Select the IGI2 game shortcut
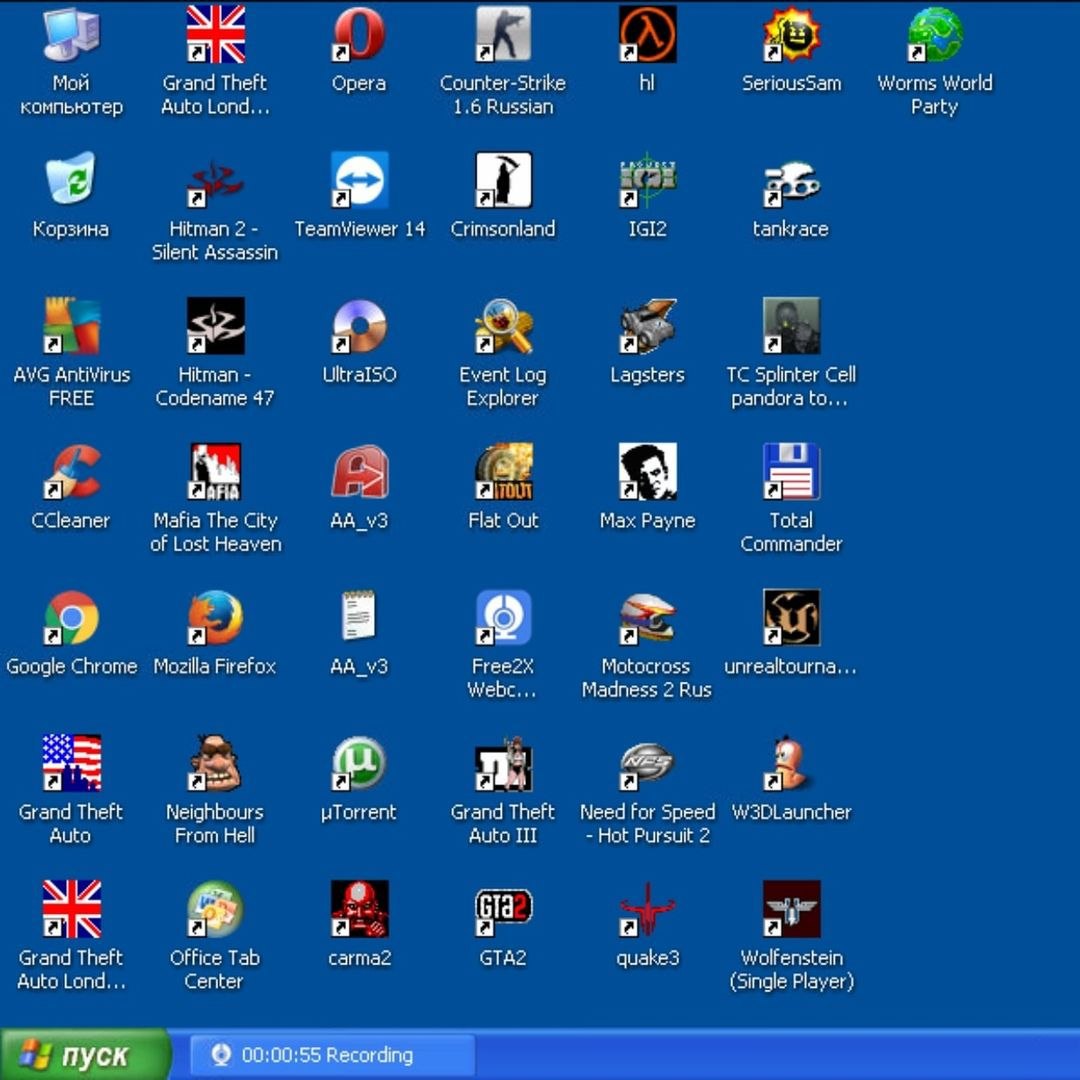This screenshot has height=1080, width=1080. pos(647,180)
